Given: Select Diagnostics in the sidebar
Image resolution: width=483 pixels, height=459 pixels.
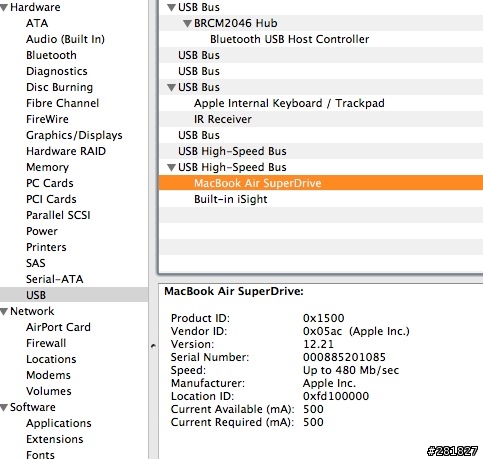Looking at the screenshot, I should pos(57,71).
